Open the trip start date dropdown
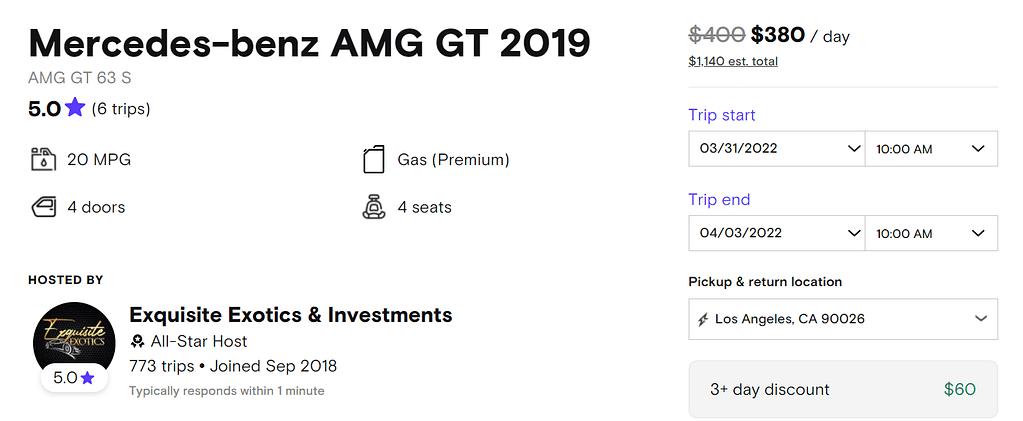Screen dimensions: 1023x421 click(776, 148)
